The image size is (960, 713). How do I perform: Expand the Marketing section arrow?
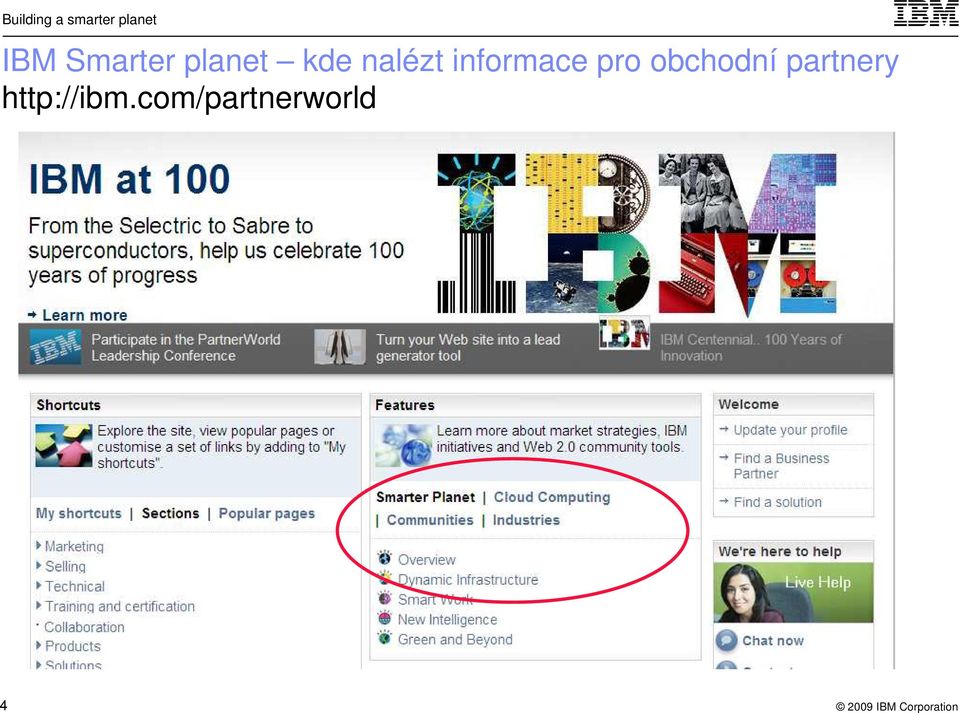[x=39, y=545]
